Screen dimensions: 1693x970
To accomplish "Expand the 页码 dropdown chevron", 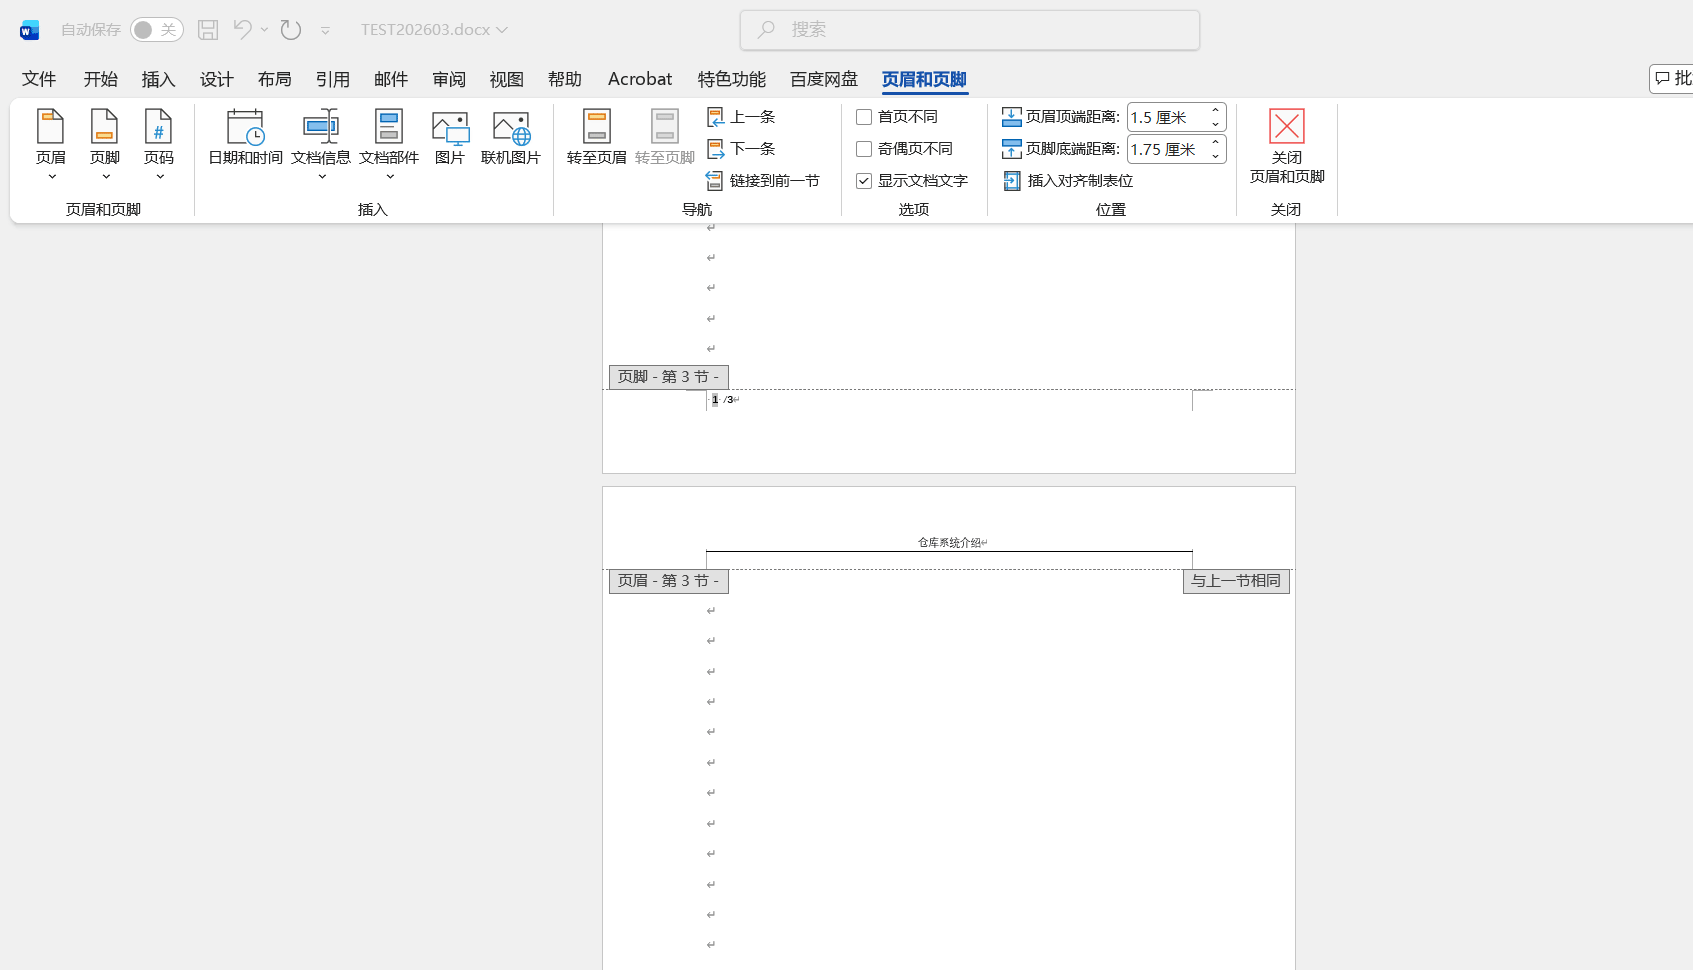I will point(159,177).
